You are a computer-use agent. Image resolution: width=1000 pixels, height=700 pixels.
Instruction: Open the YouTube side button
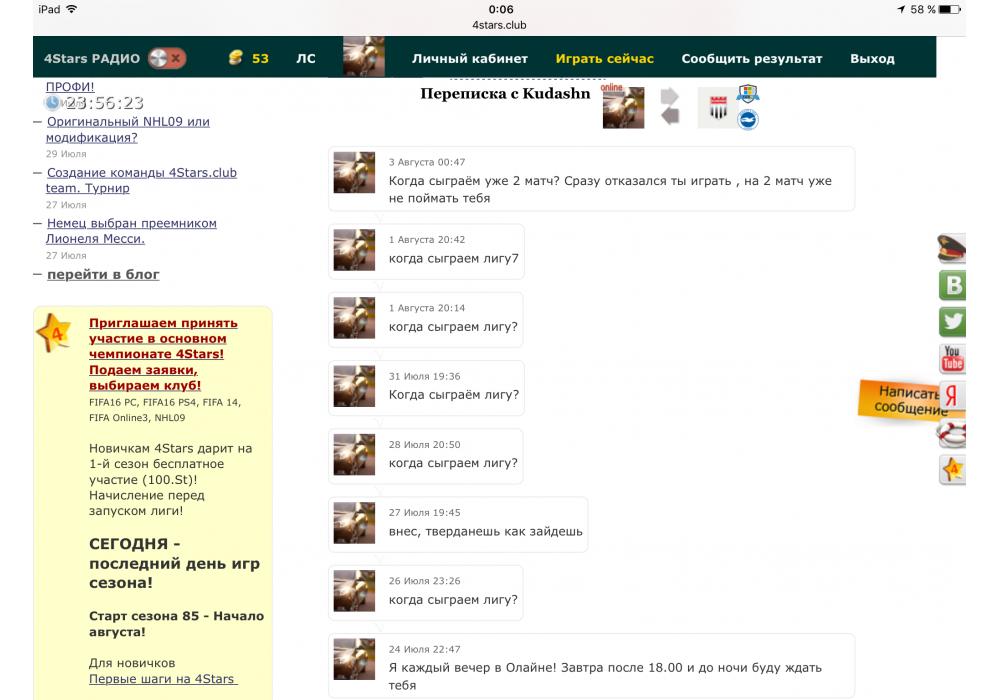click(x=952, y=358)
